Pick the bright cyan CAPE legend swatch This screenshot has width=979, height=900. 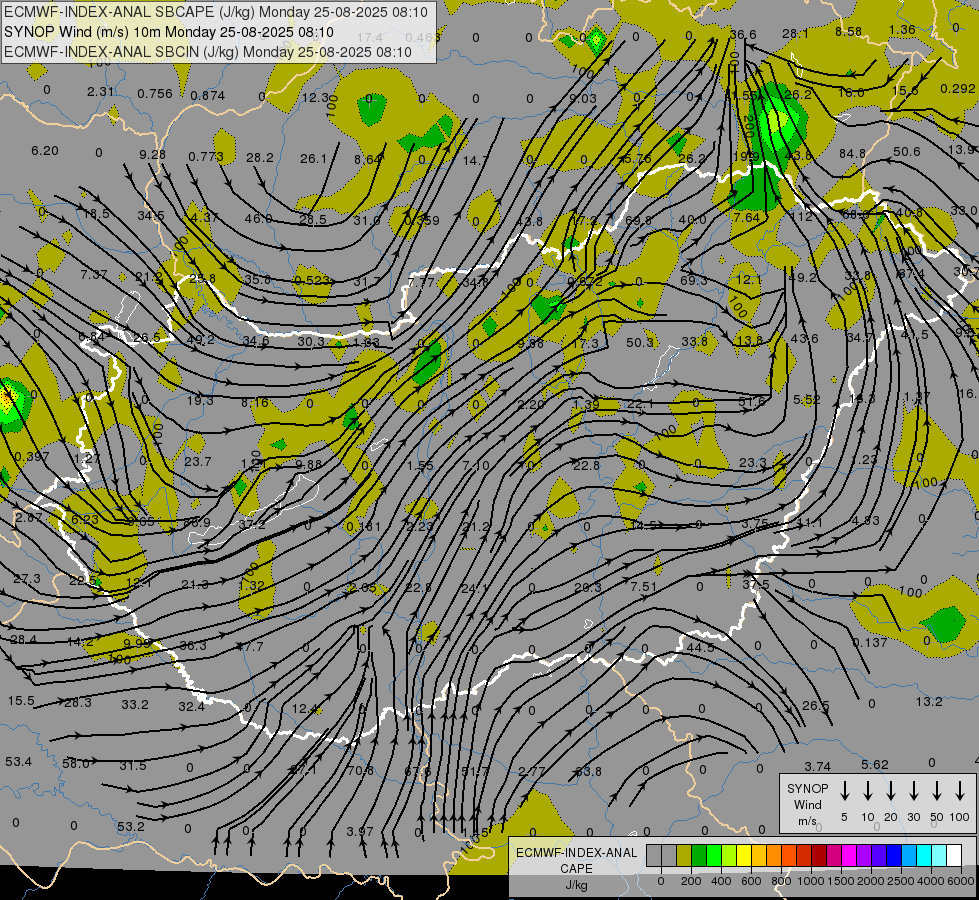click(x=923, y=855)
